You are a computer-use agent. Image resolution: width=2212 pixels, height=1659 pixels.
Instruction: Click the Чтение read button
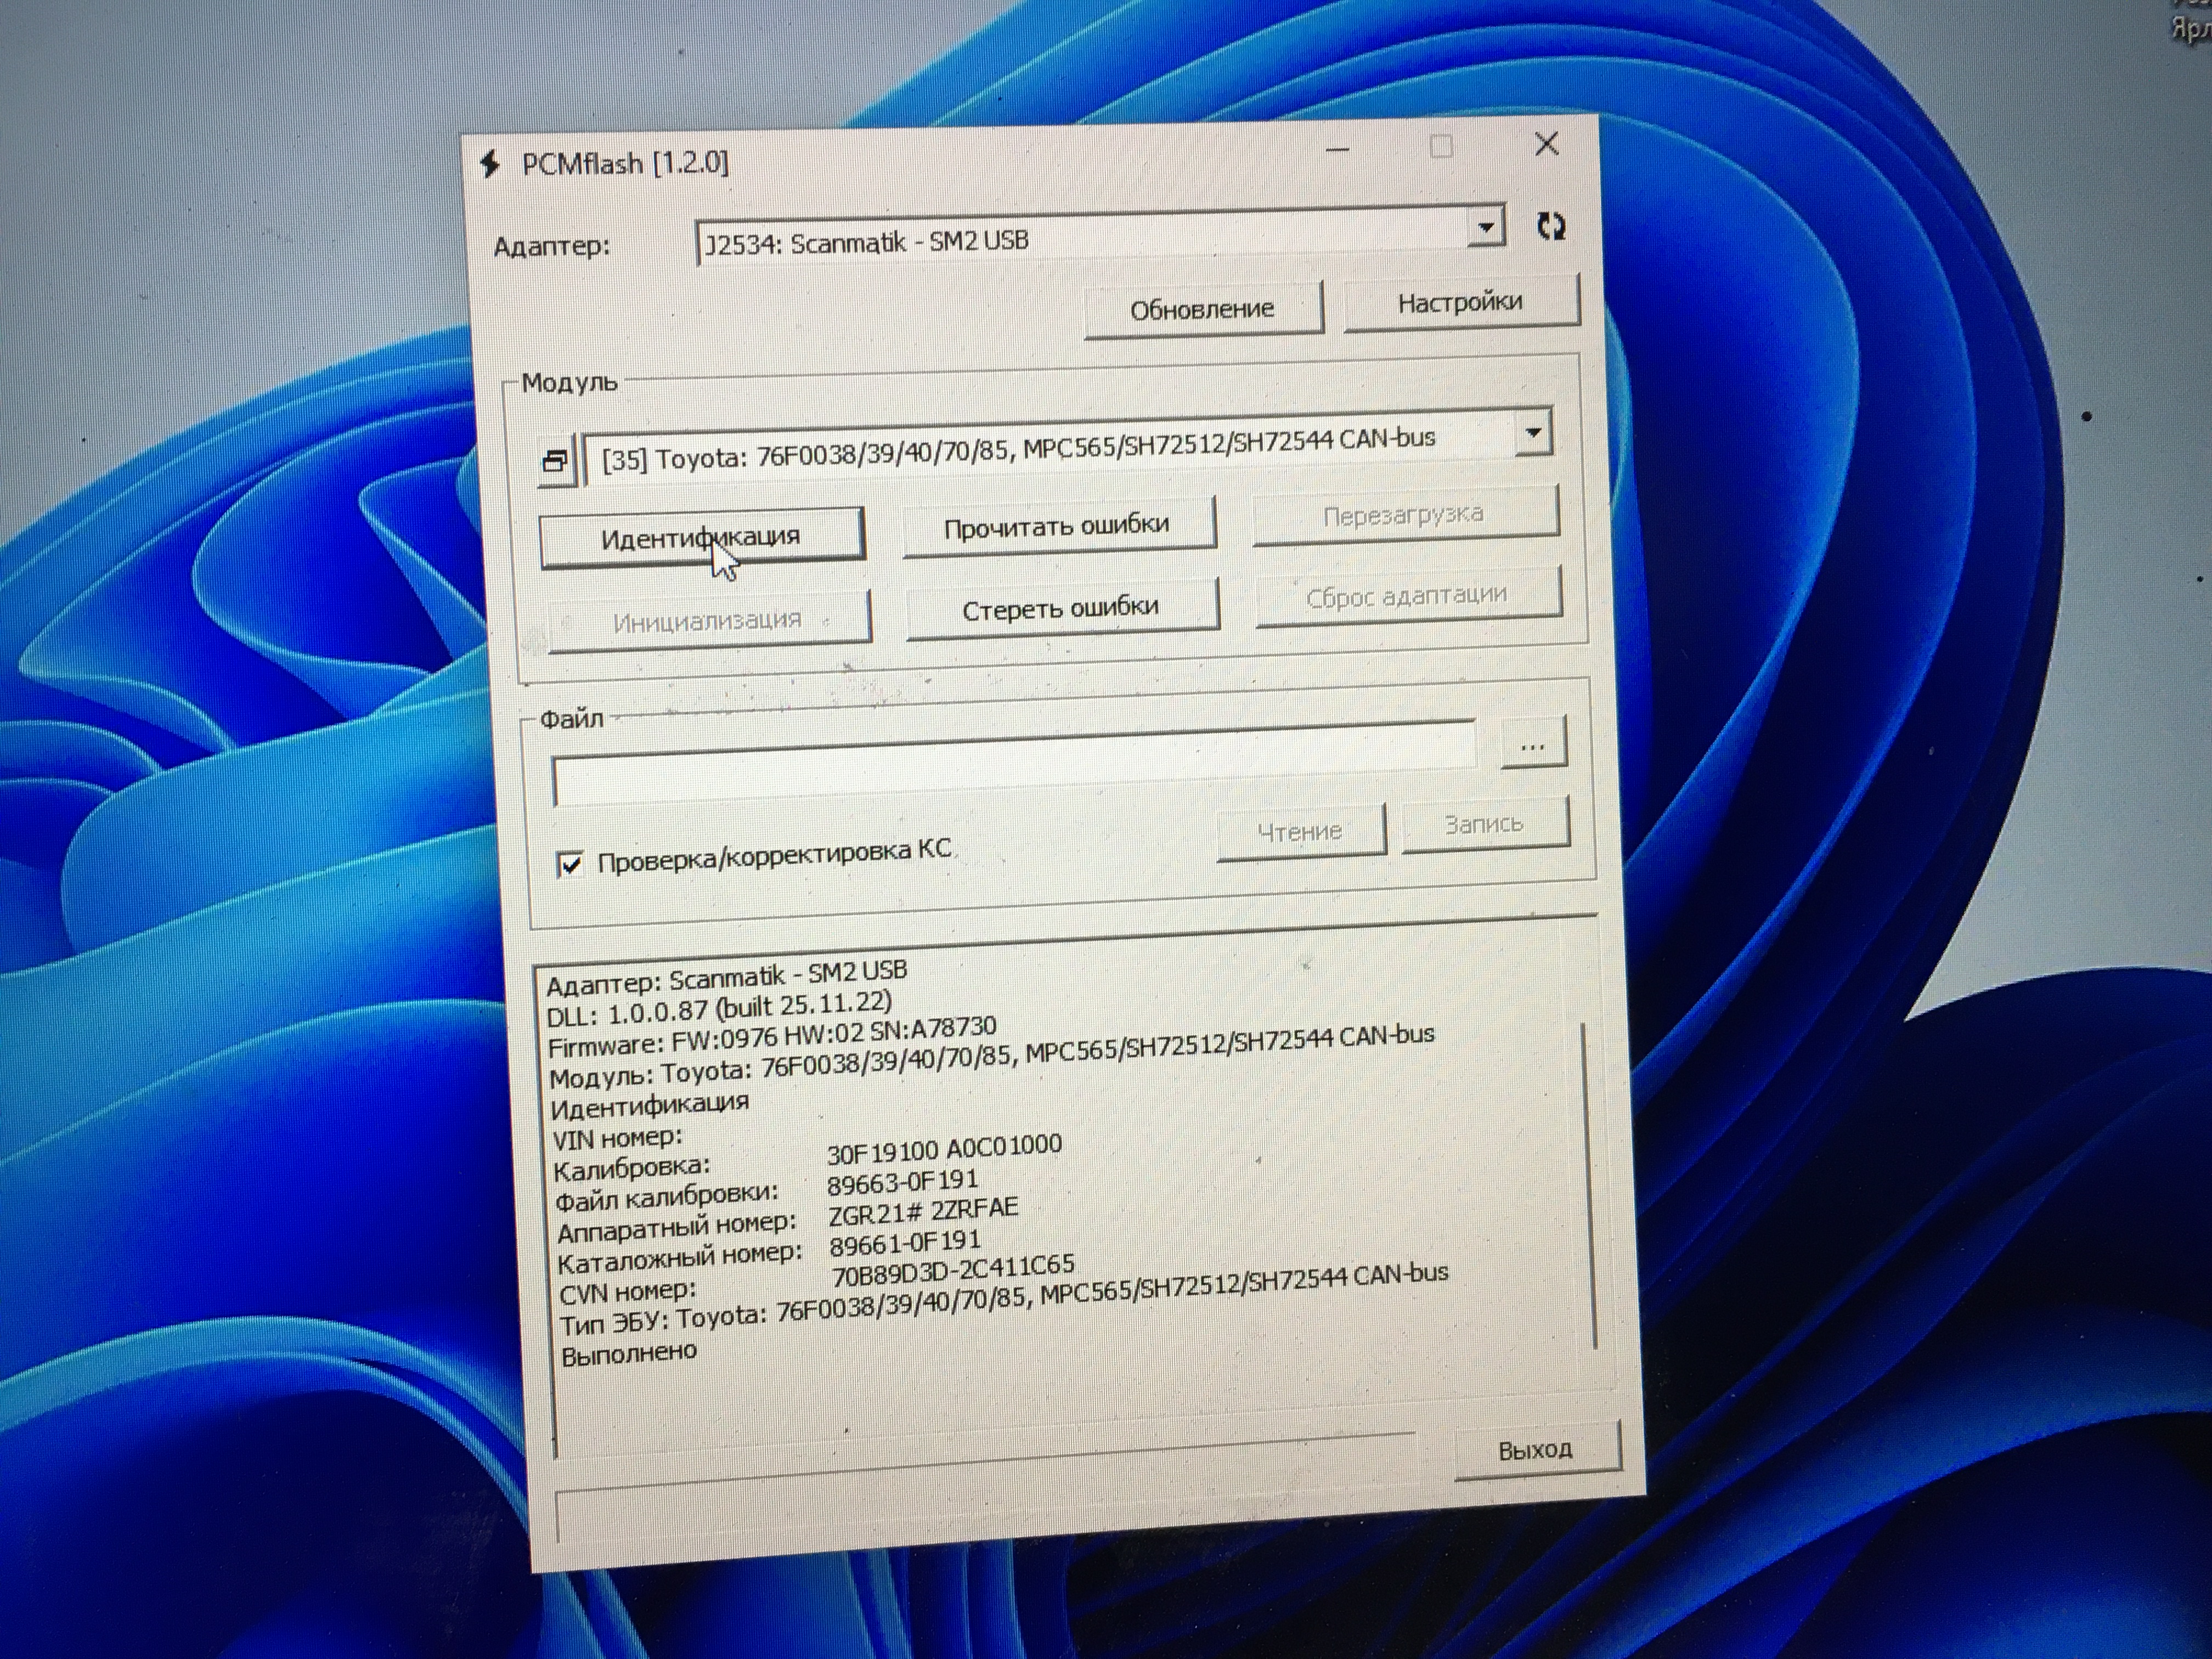tap(1300, 831)
